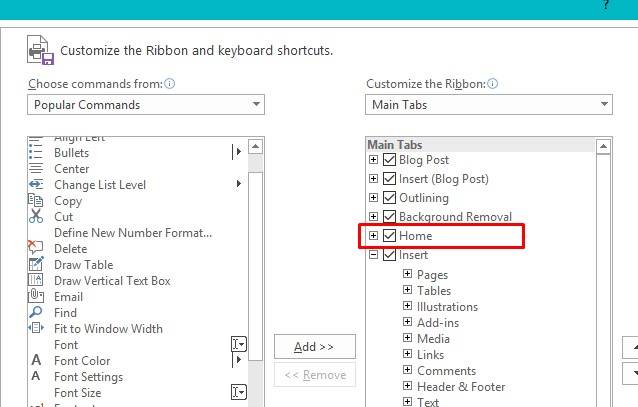Select the Illustrations label in tree

[x=447, y=306]
